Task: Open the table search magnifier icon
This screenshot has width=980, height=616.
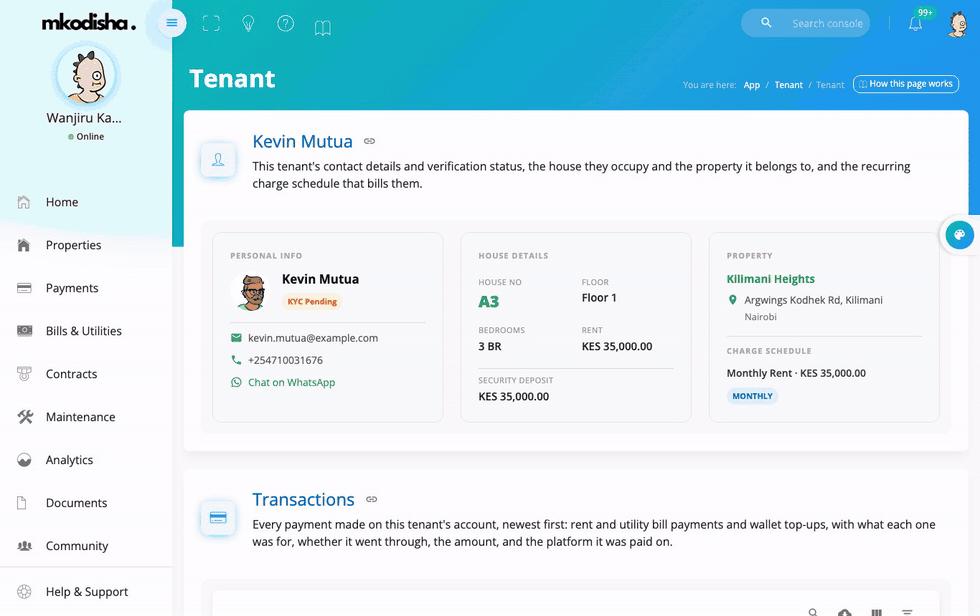Action: 812,612
